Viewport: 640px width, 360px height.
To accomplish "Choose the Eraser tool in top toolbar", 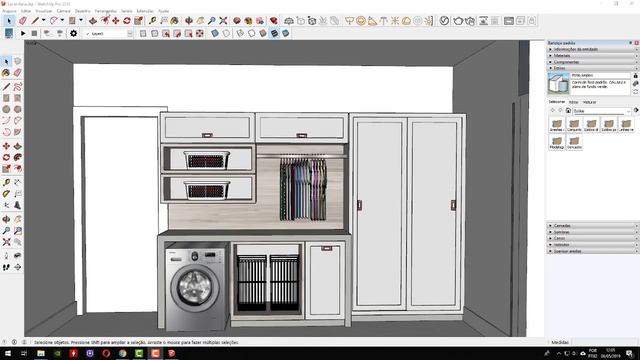I will (23, 20).
